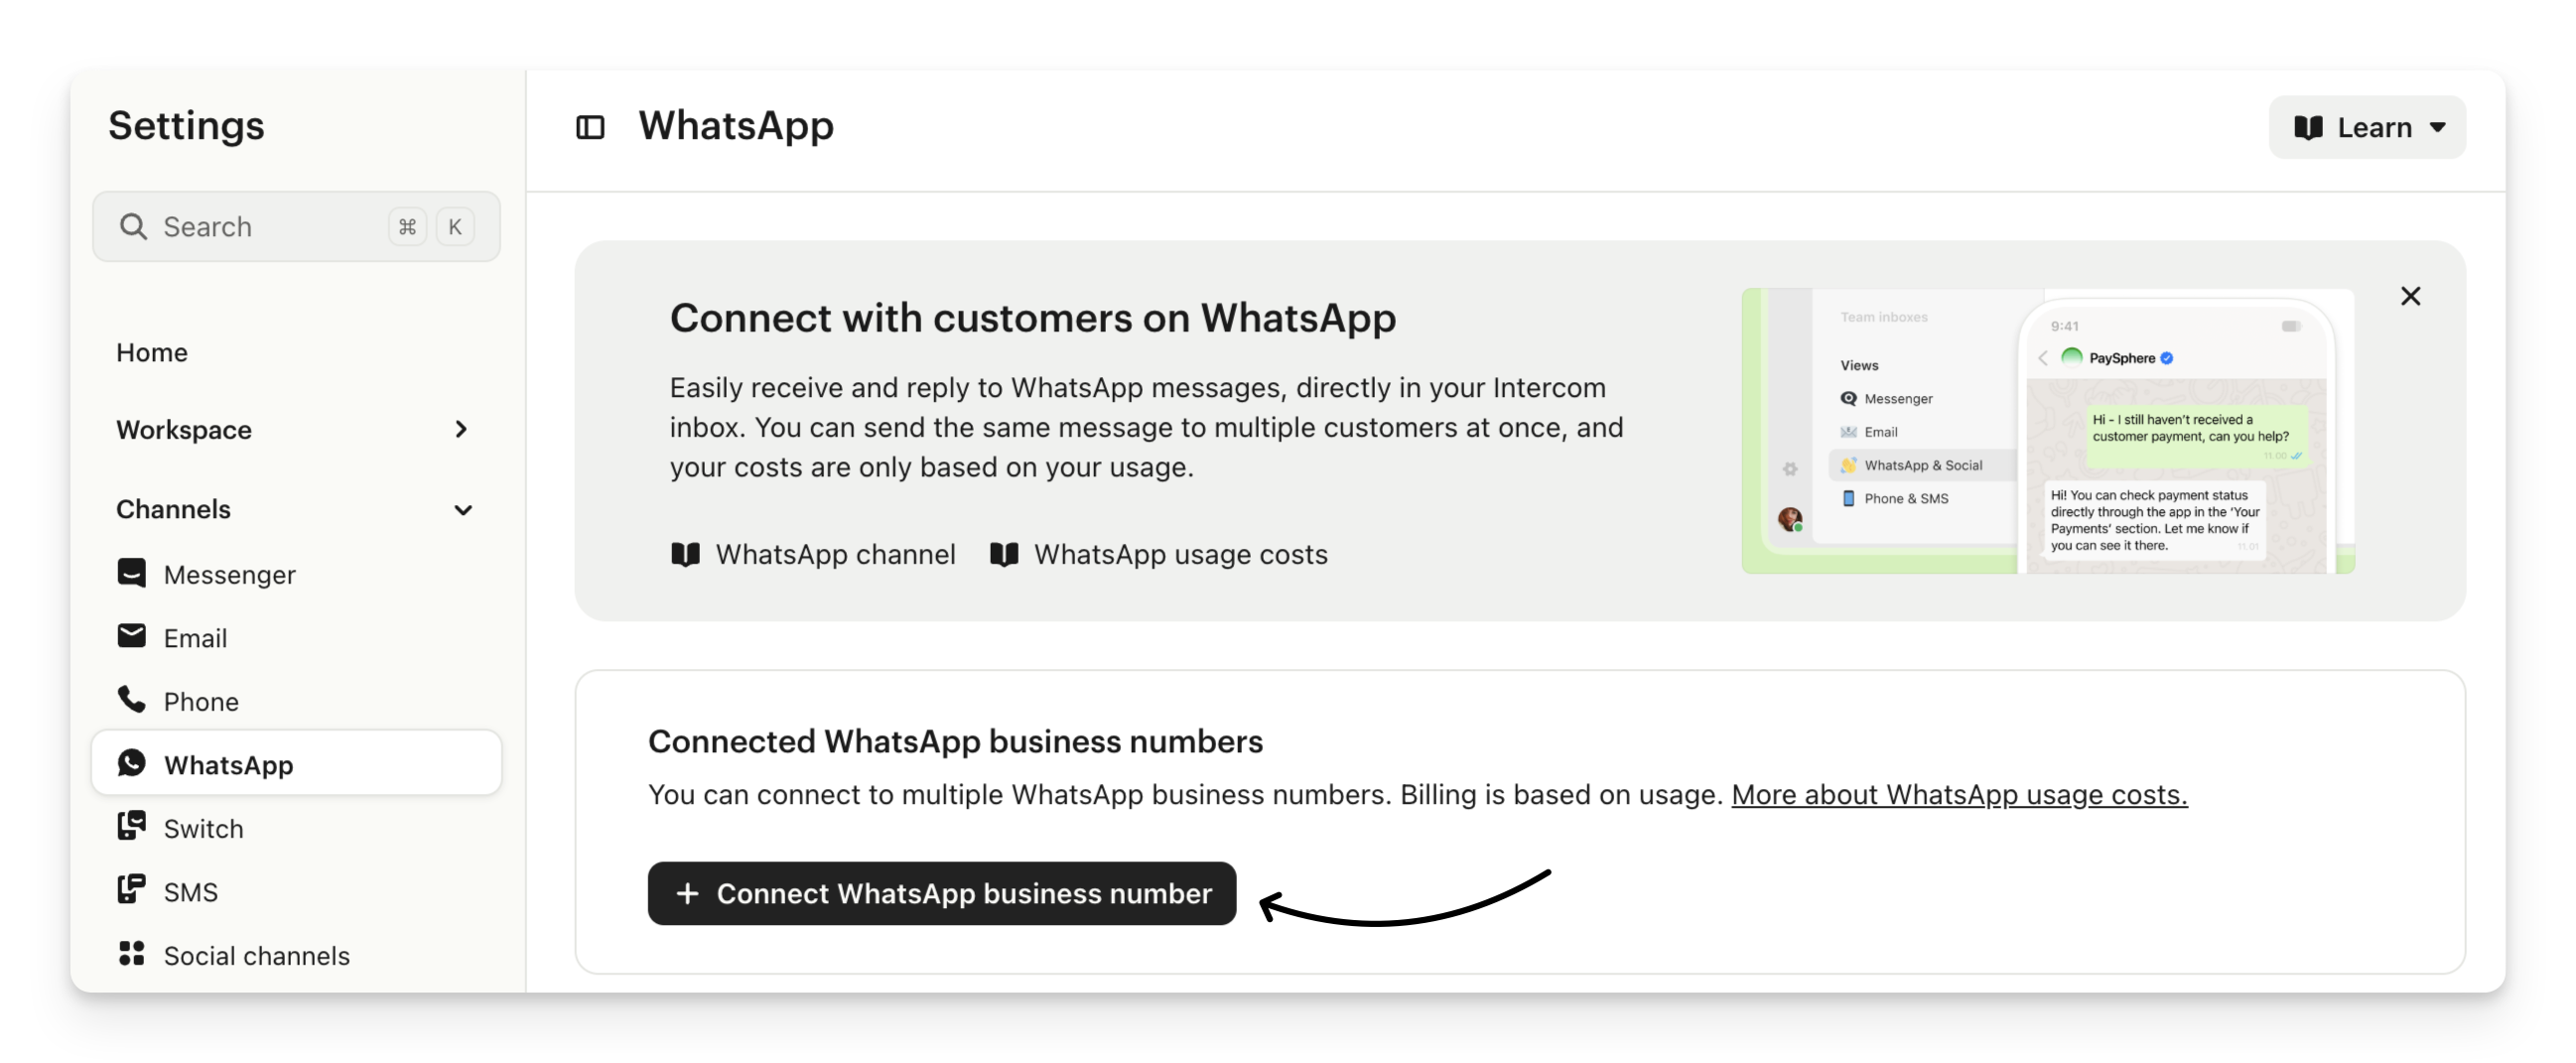Open More about WhatsApp usage costs link
The image size is (2576, 1063).
pos(1959,794)
